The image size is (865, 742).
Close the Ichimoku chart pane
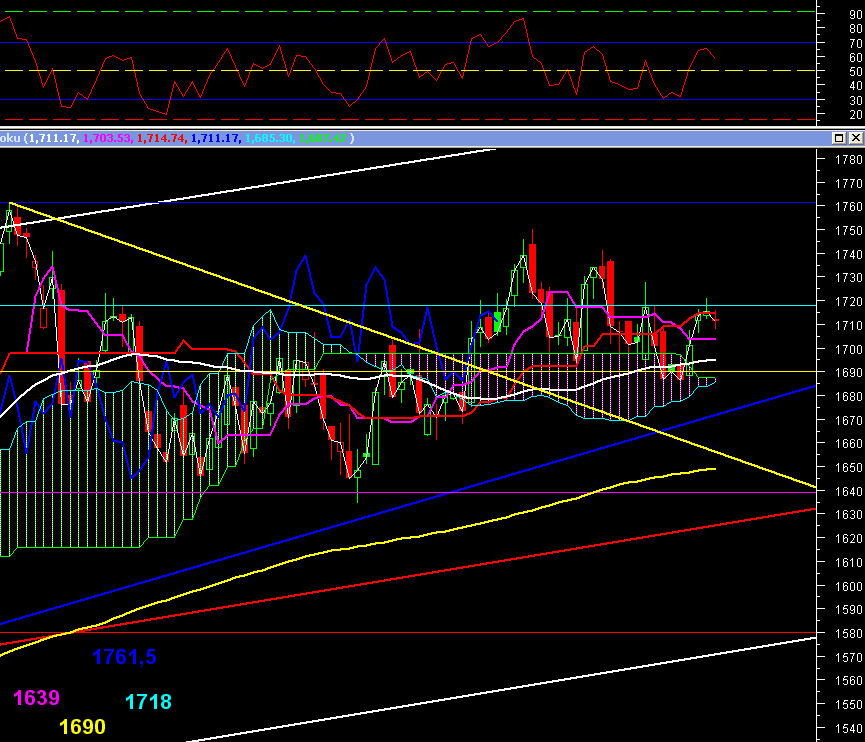856,138
